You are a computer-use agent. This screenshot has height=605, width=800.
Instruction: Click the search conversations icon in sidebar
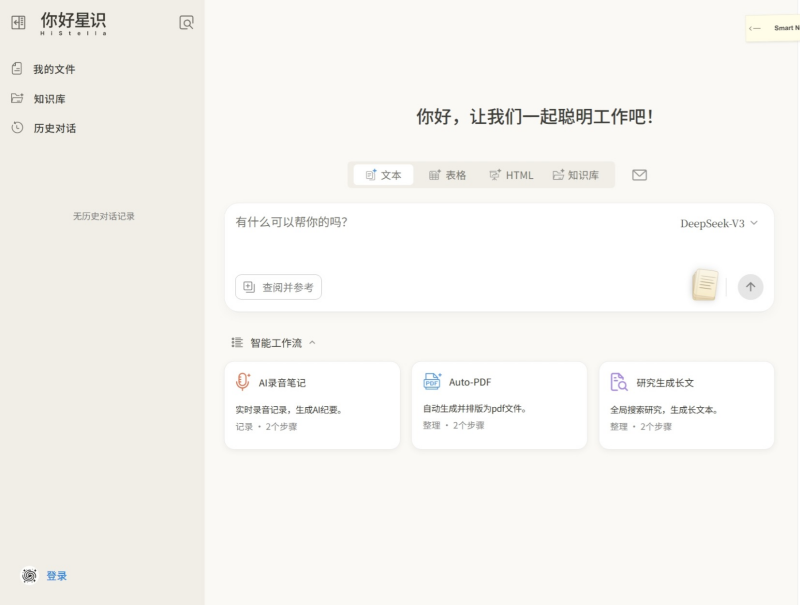[186, 22]
